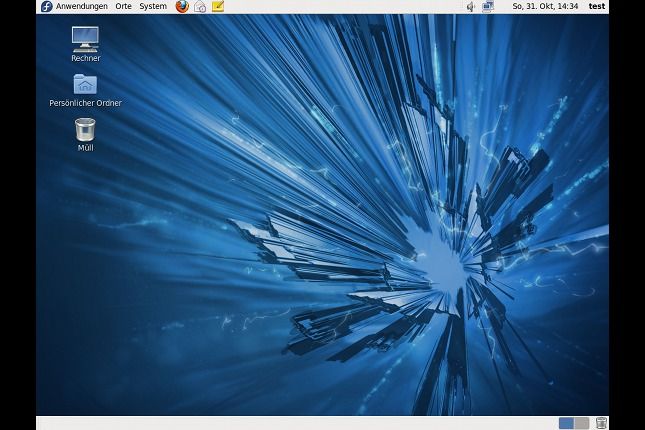Switch to the second gray workspace
645x430 pixels.
click(581, 423)
